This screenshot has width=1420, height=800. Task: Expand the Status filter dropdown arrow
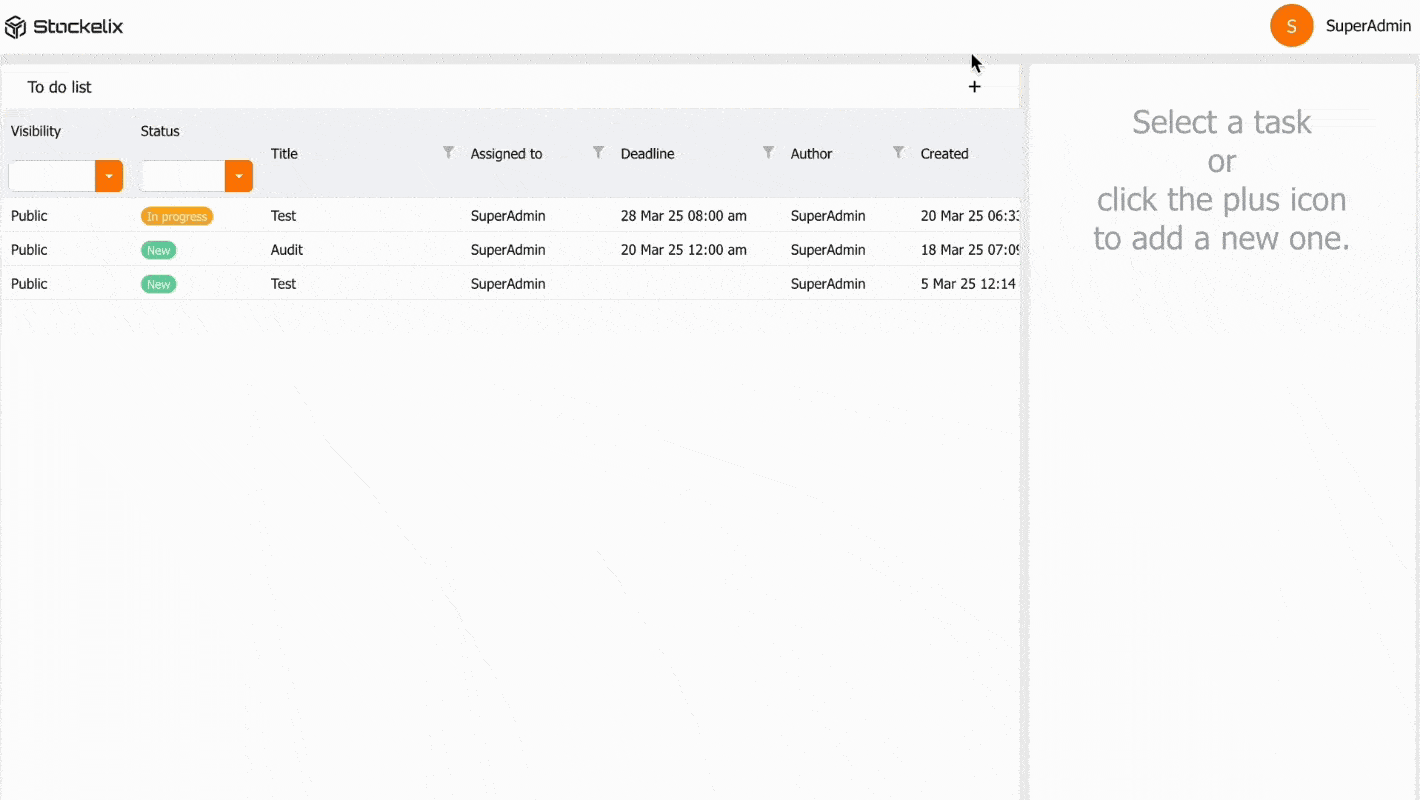(239, 176)
